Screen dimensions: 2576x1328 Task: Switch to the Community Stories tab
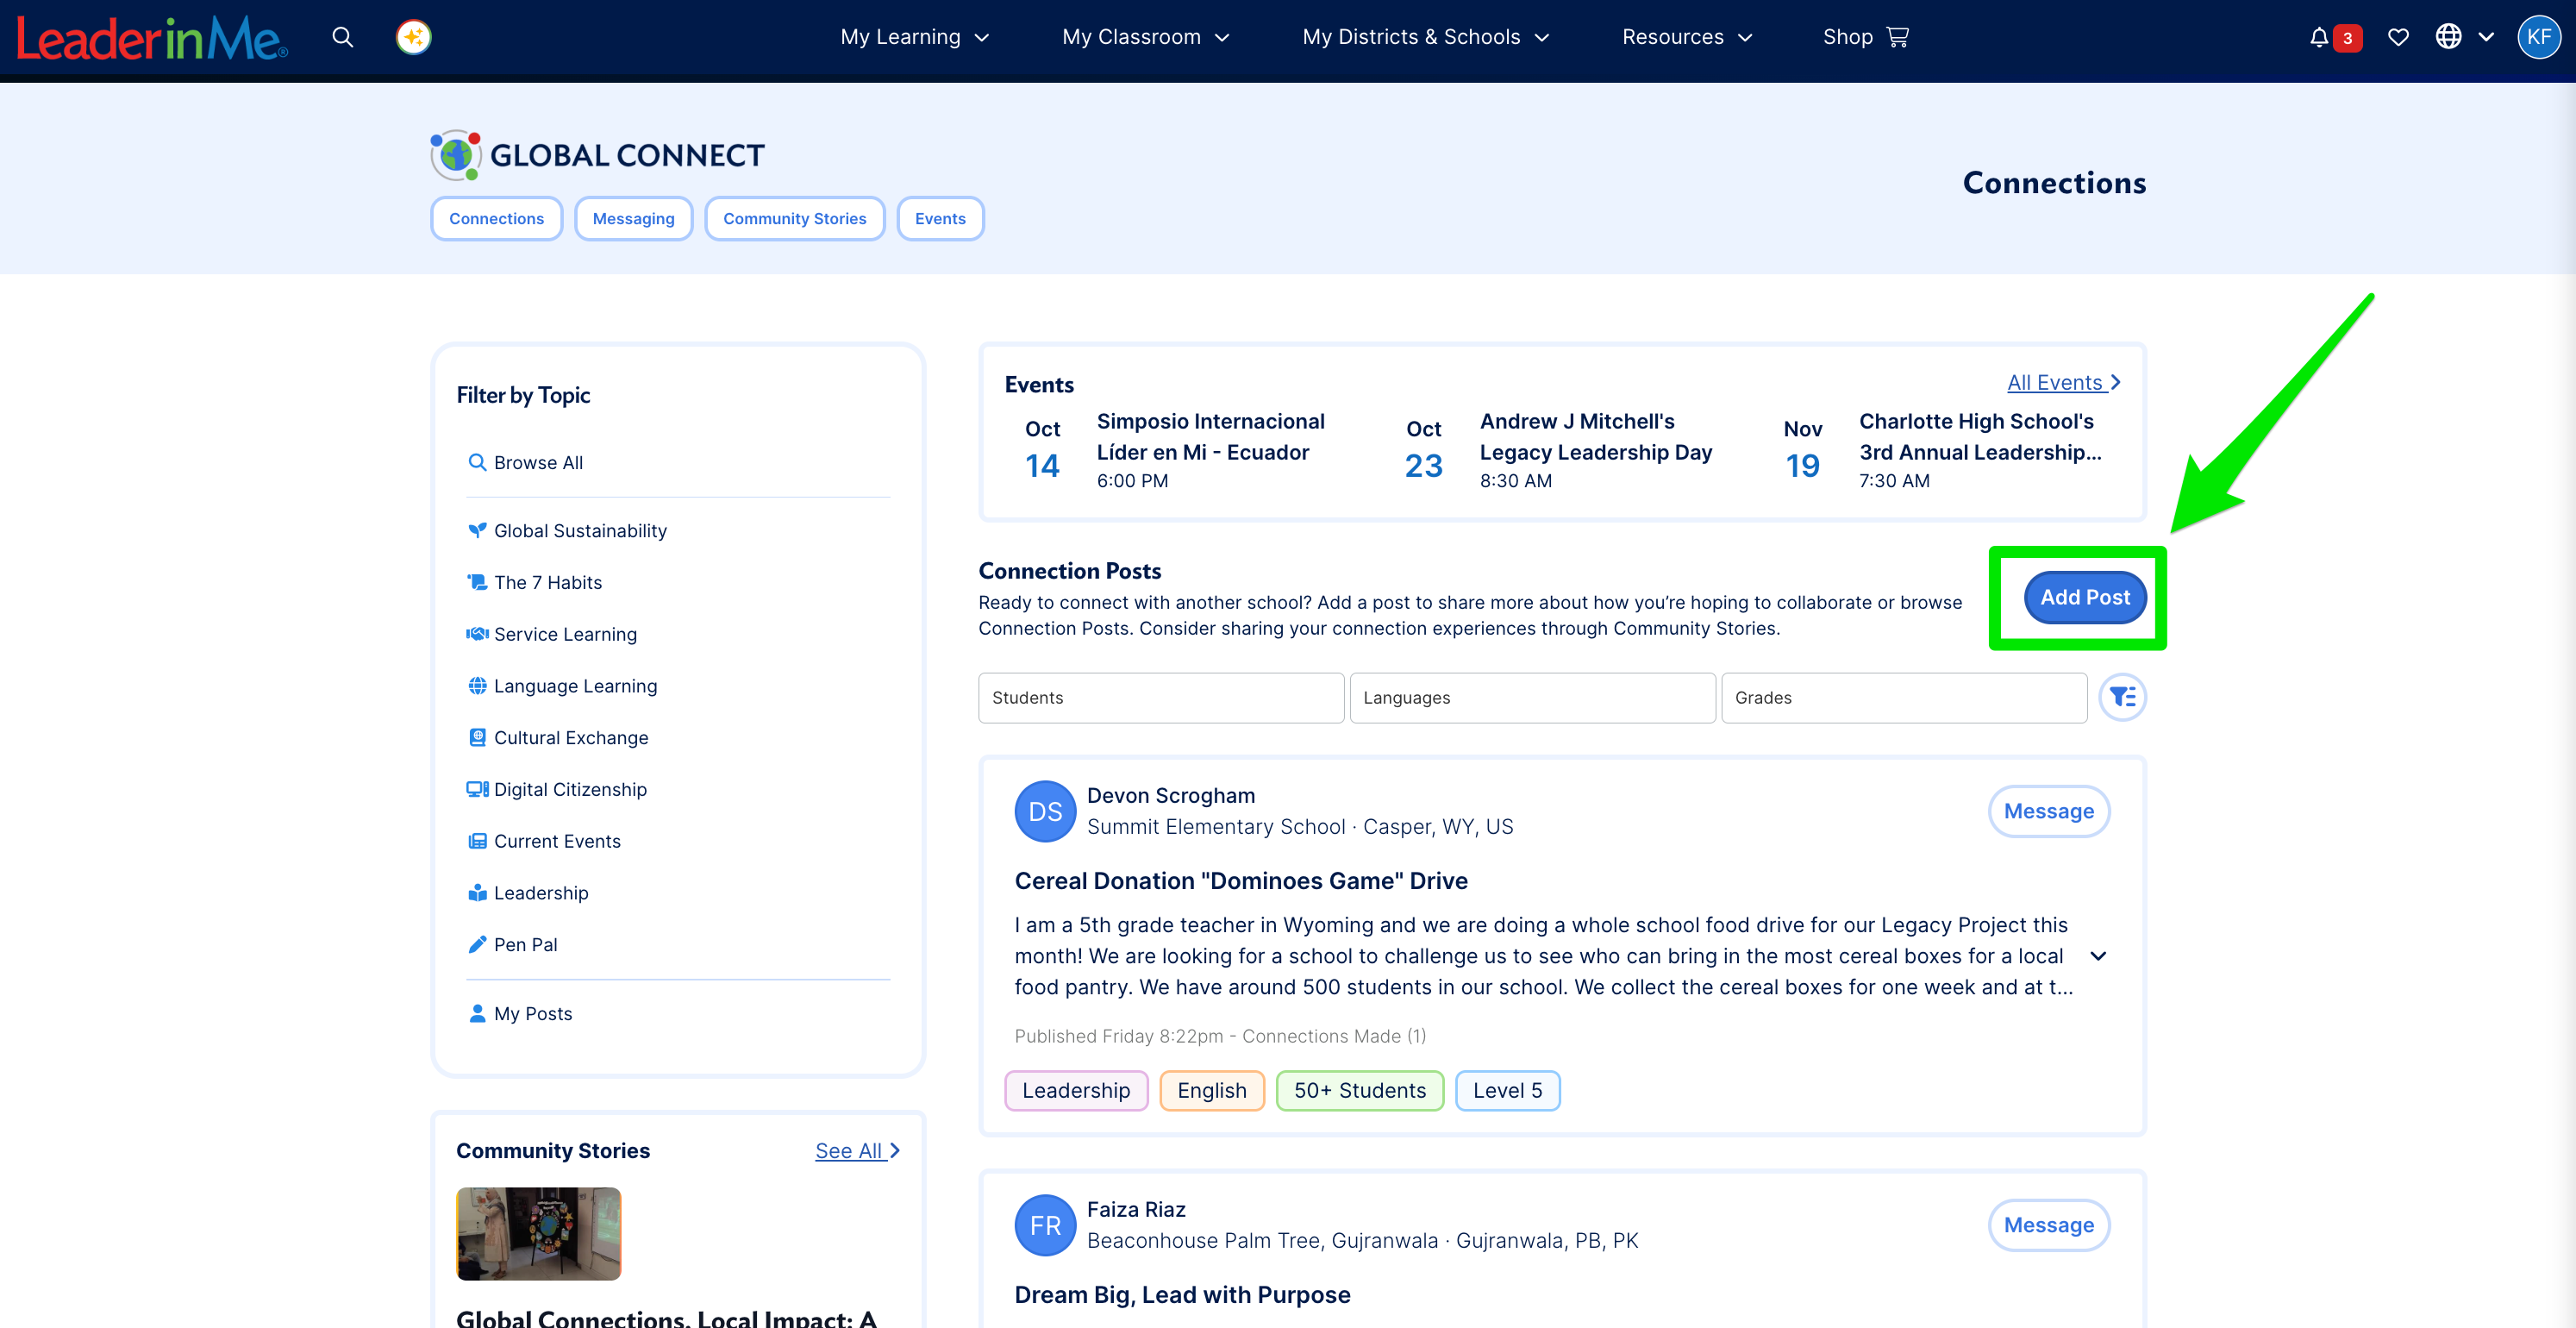(794, 218)
